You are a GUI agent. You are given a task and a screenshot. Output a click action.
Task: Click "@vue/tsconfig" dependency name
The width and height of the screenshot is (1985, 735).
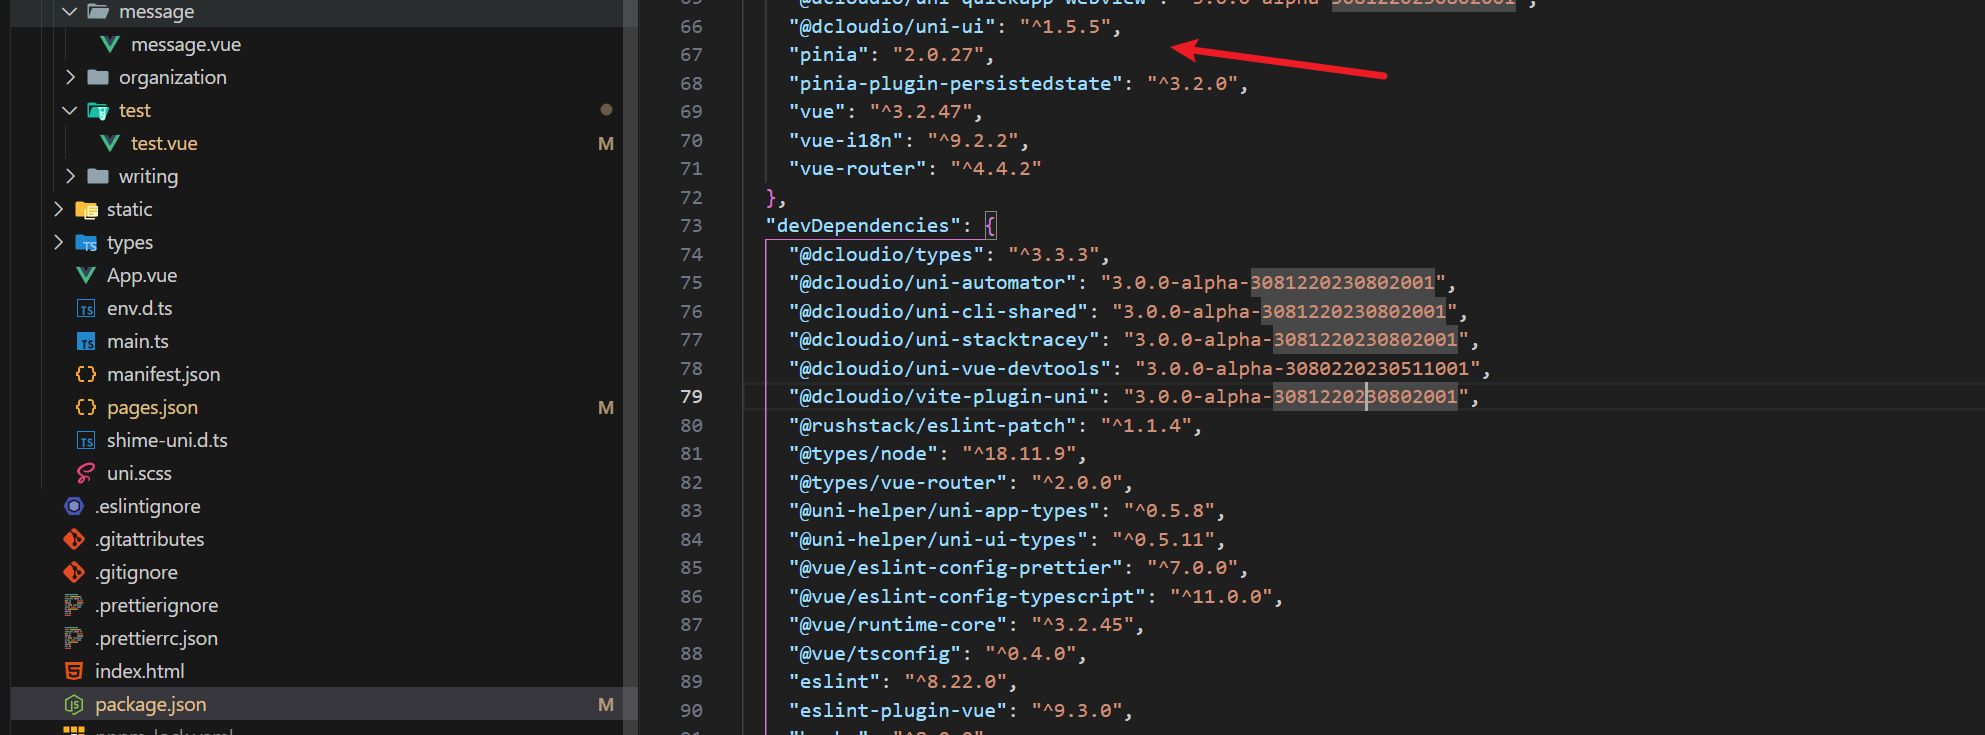pos(874,653)
